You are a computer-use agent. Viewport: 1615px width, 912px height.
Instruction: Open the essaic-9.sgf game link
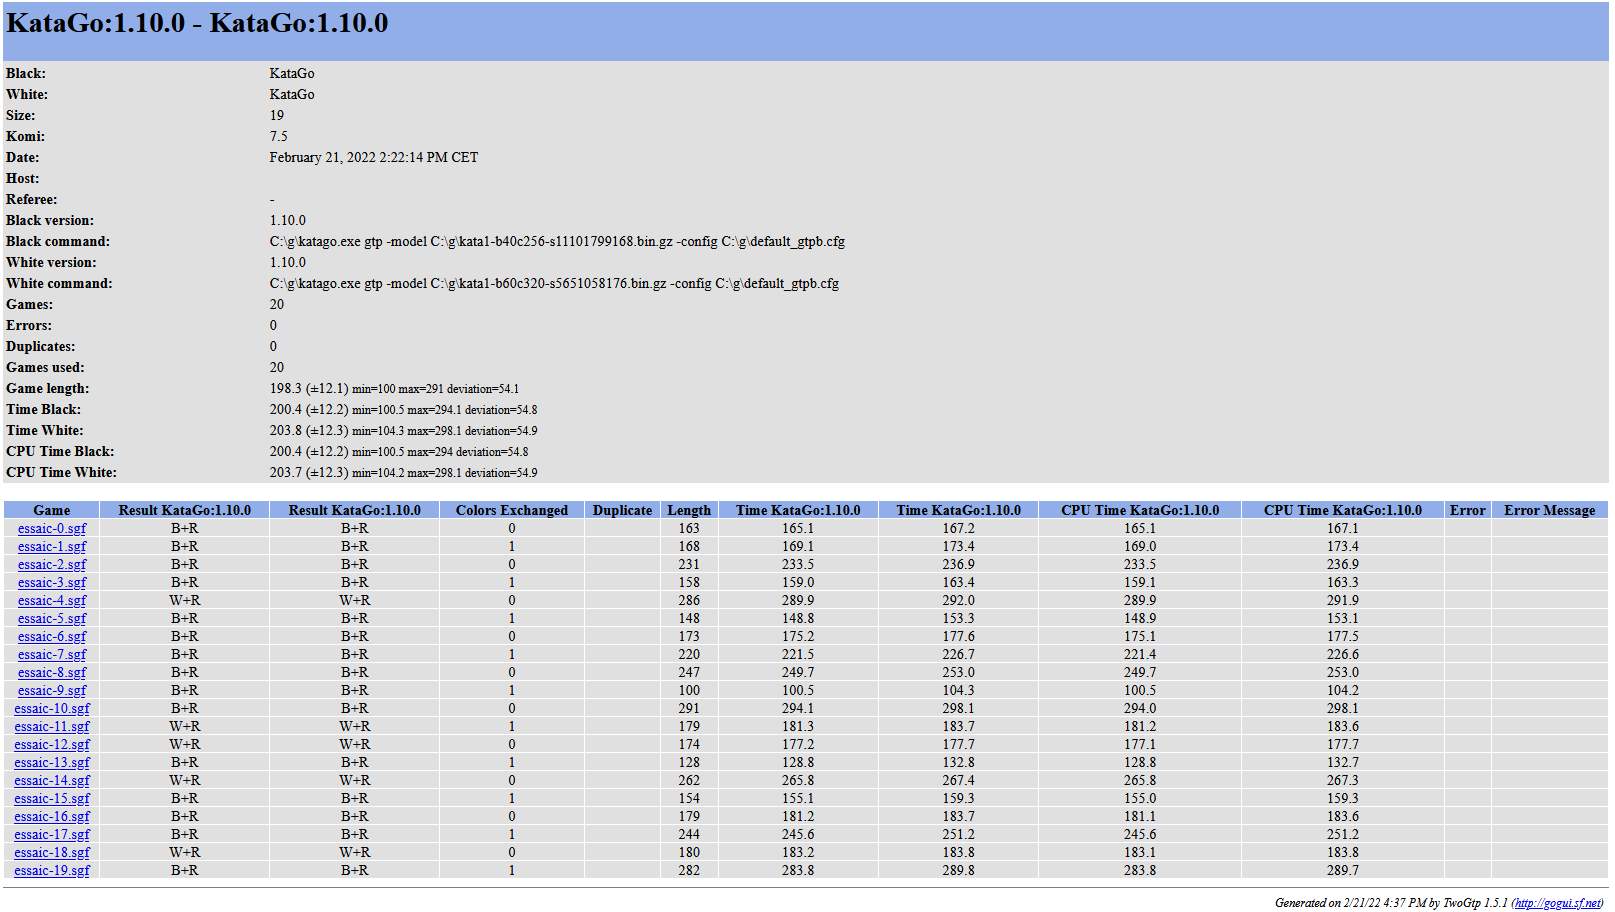click(x=52, y=690)
